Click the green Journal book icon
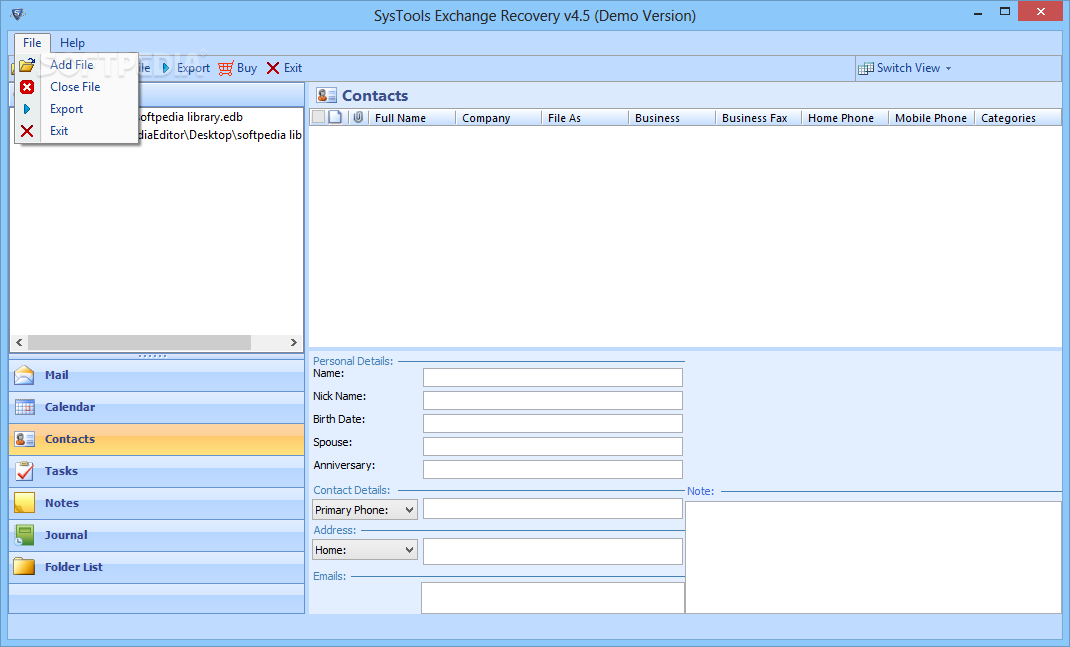 [24, 535]
